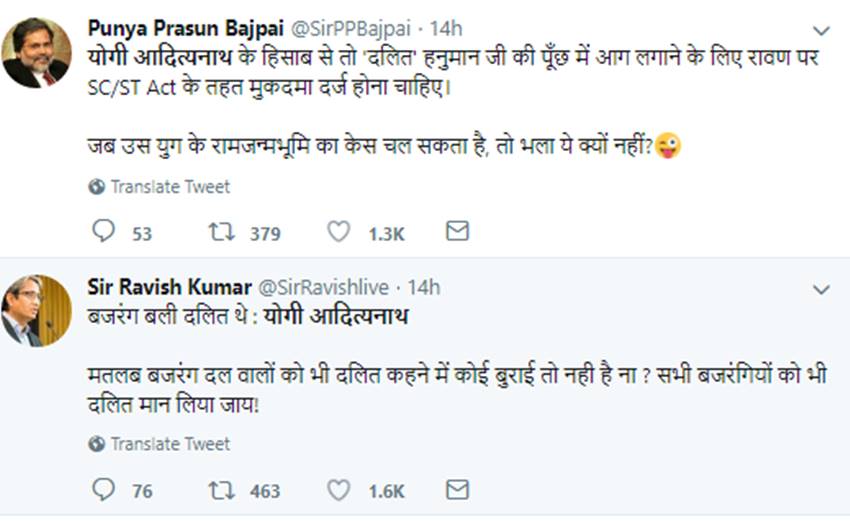Like Sir Ravish Kumar's tweet
The image size is (850, 521).
point(339,490)
